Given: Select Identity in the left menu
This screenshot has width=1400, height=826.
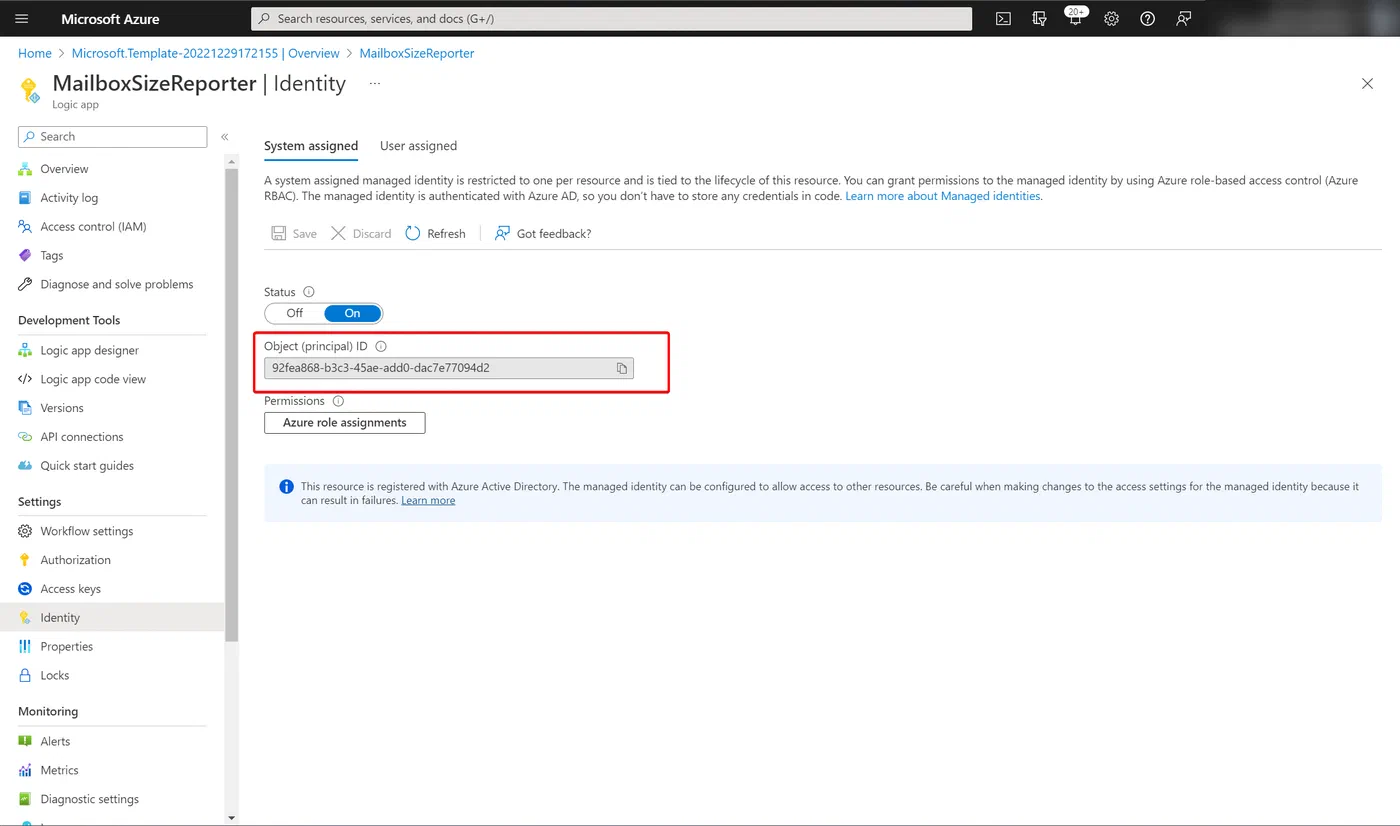Looking at the screenshot, I should [x=112, y=617].
